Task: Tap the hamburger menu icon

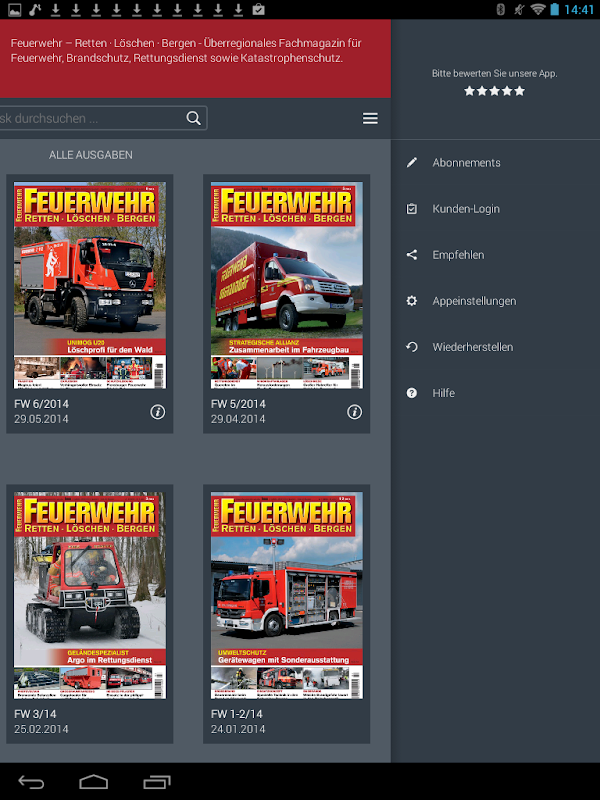Action: coord(370,118)
